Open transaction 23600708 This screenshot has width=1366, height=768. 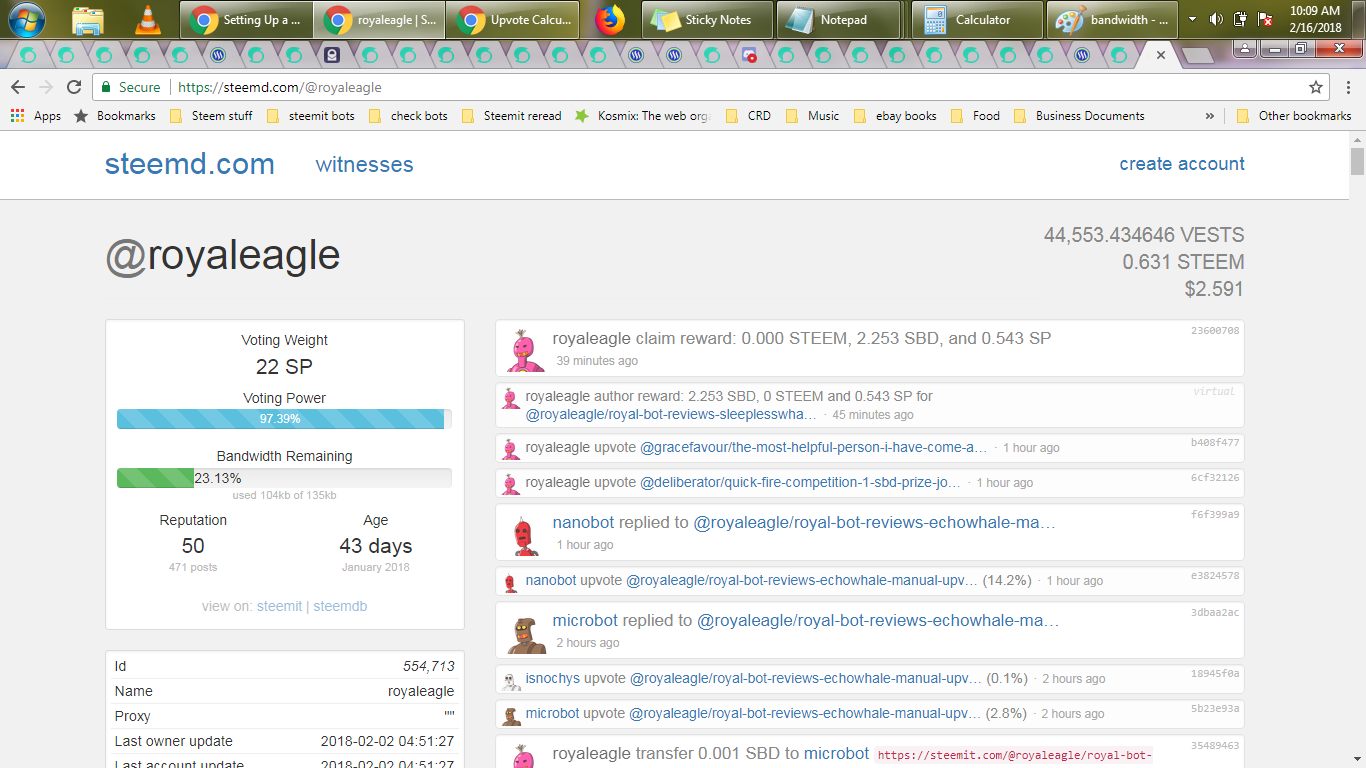click(1215, 330)
